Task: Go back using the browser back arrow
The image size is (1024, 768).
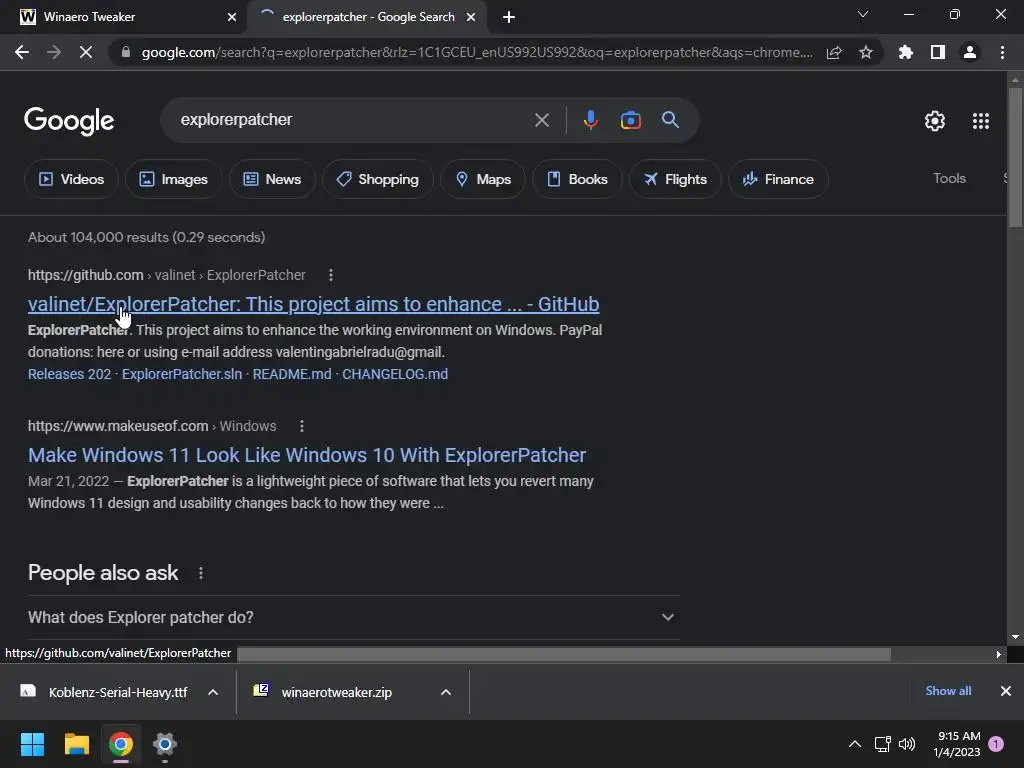Action: point(22,52)
